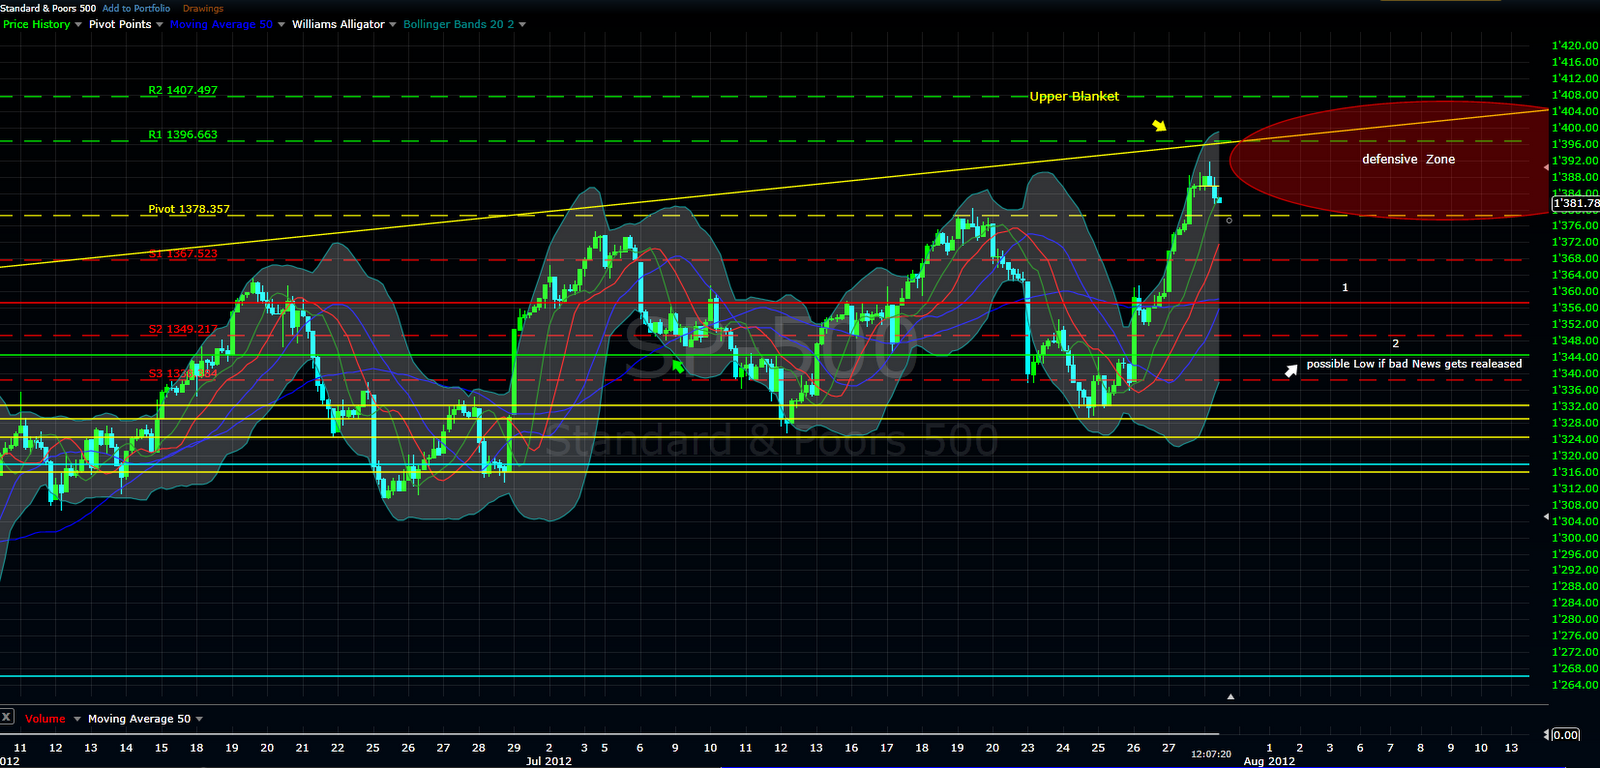Click the date label 23 on the time axis
This screenshot has height=768, width=1600.
(1027, 747)
